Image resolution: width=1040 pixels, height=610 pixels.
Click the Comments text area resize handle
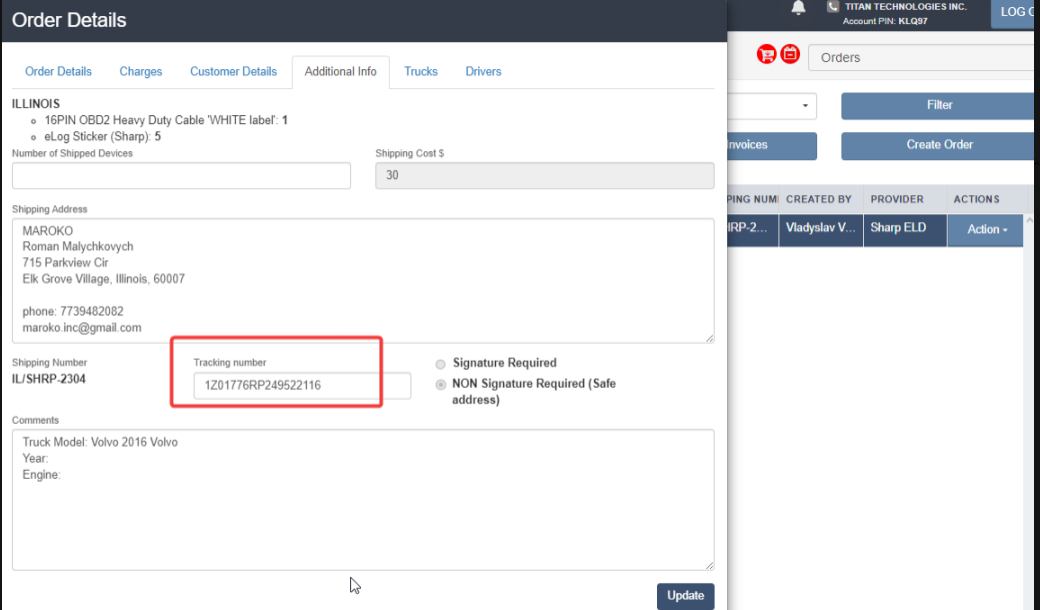coord(709,565)
